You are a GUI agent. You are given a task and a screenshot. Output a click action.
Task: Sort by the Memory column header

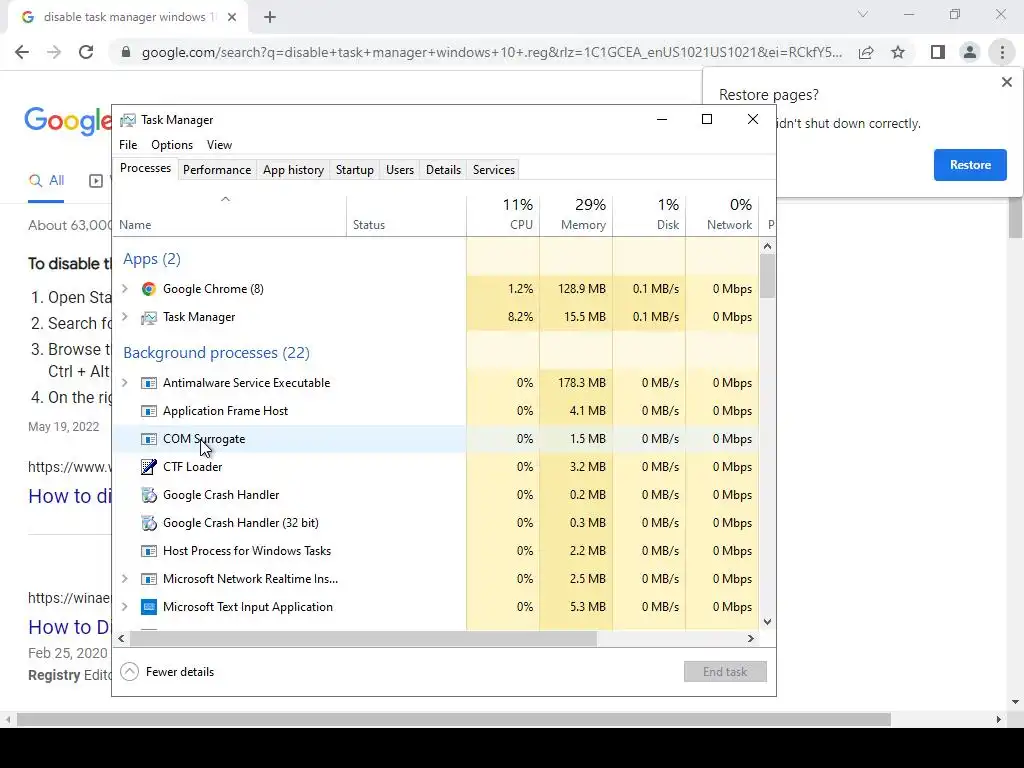(577, 215)
